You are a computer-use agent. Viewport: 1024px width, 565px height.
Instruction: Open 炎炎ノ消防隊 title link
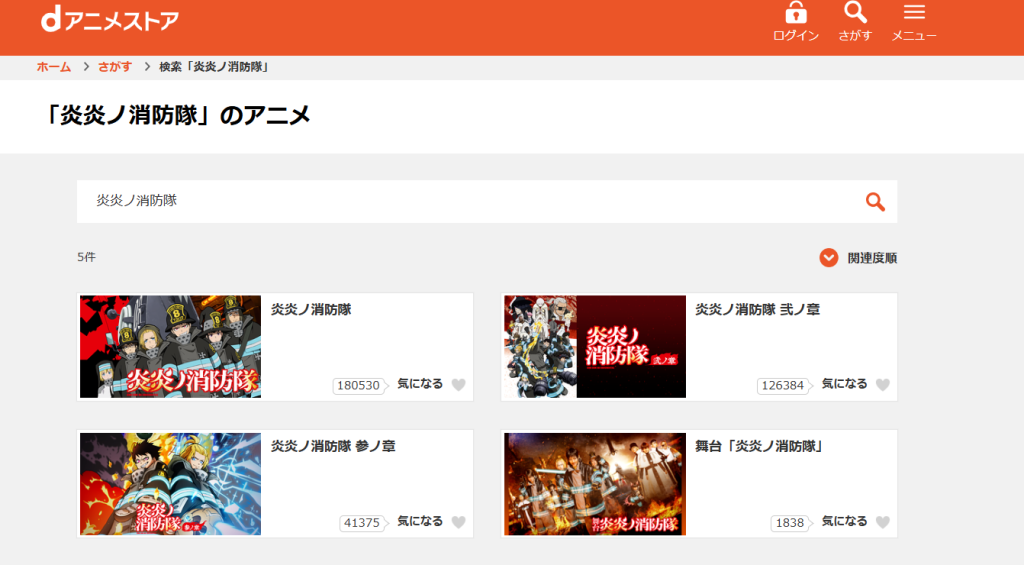[x=311, y=310]
